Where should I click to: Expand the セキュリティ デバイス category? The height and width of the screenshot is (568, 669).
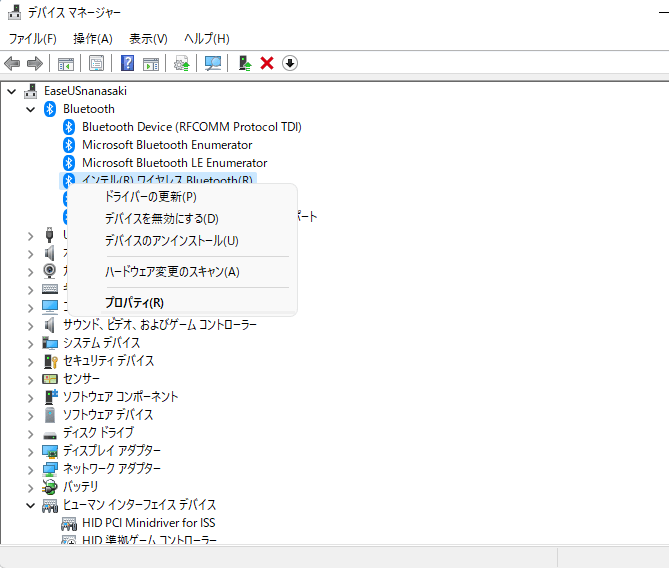click(x=30, y=362)
